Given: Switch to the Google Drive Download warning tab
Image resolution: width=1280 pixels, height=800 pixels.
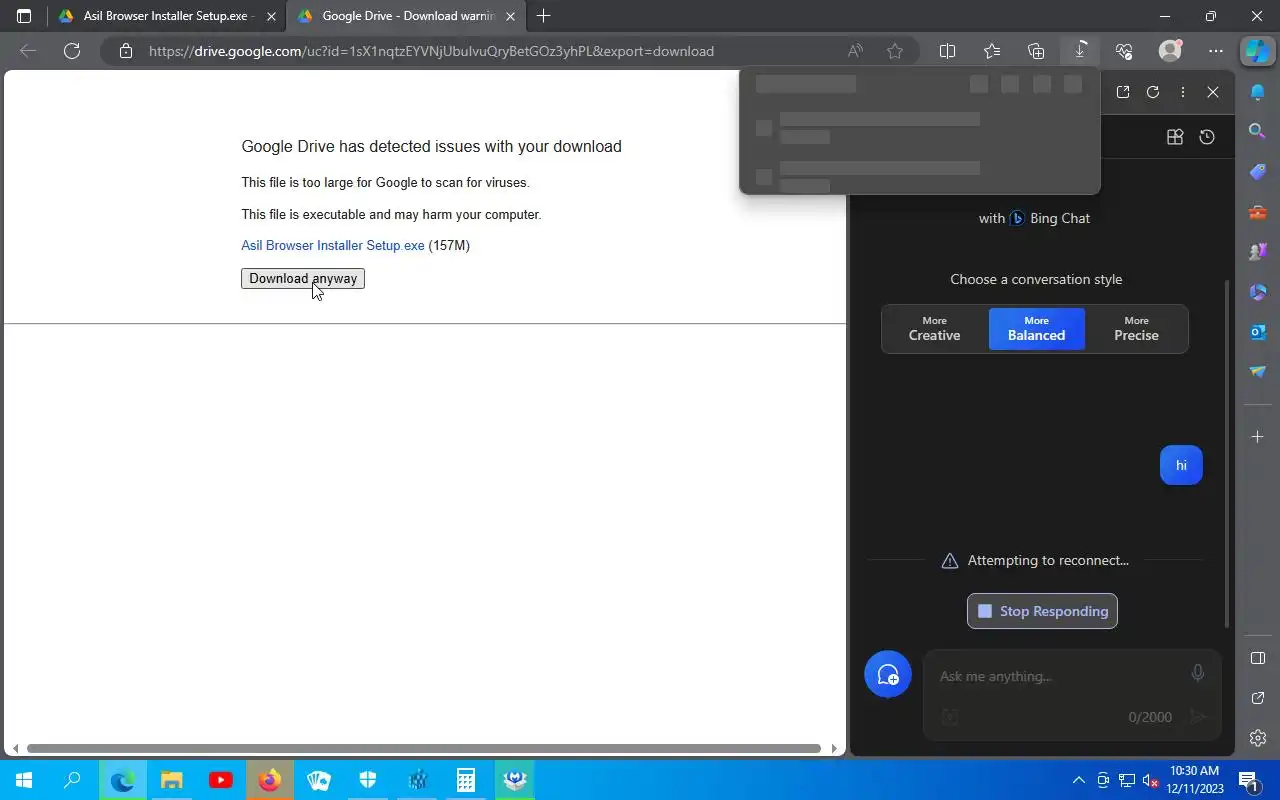Looking at the screenshot, I should (406, 16).
